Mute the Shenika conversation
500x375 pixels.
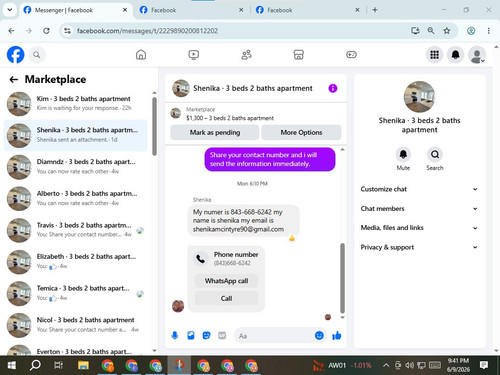(403, 154)
